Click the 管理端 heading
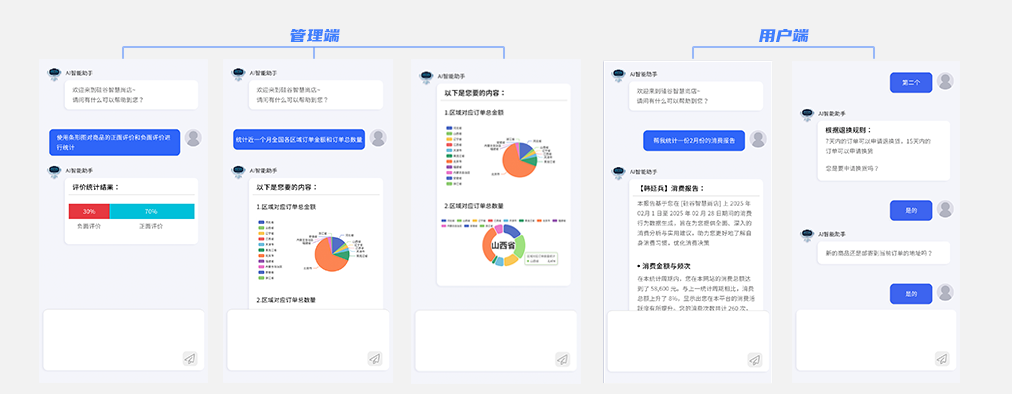 click(x=314, y=36)
